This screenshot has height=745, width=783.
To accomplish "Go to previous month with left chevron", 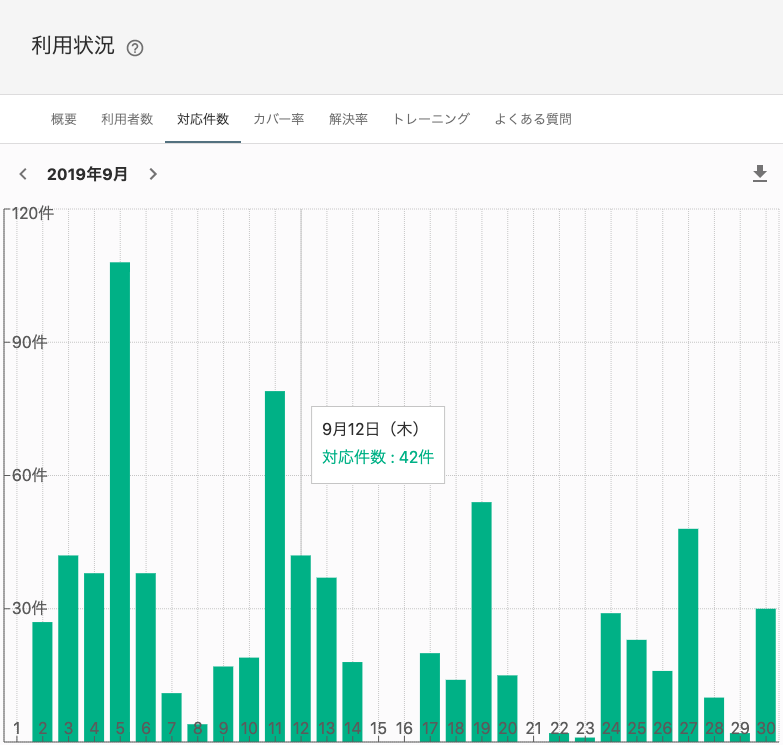I will pos(23,174).
